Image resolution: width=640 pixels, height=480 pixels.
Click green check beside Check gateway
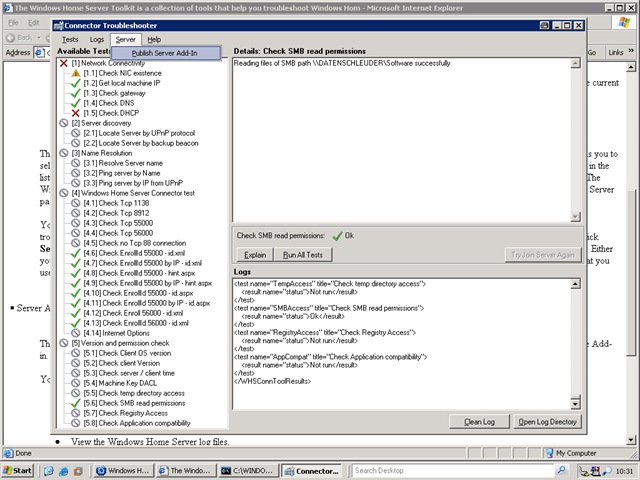(x=76, y=93)
